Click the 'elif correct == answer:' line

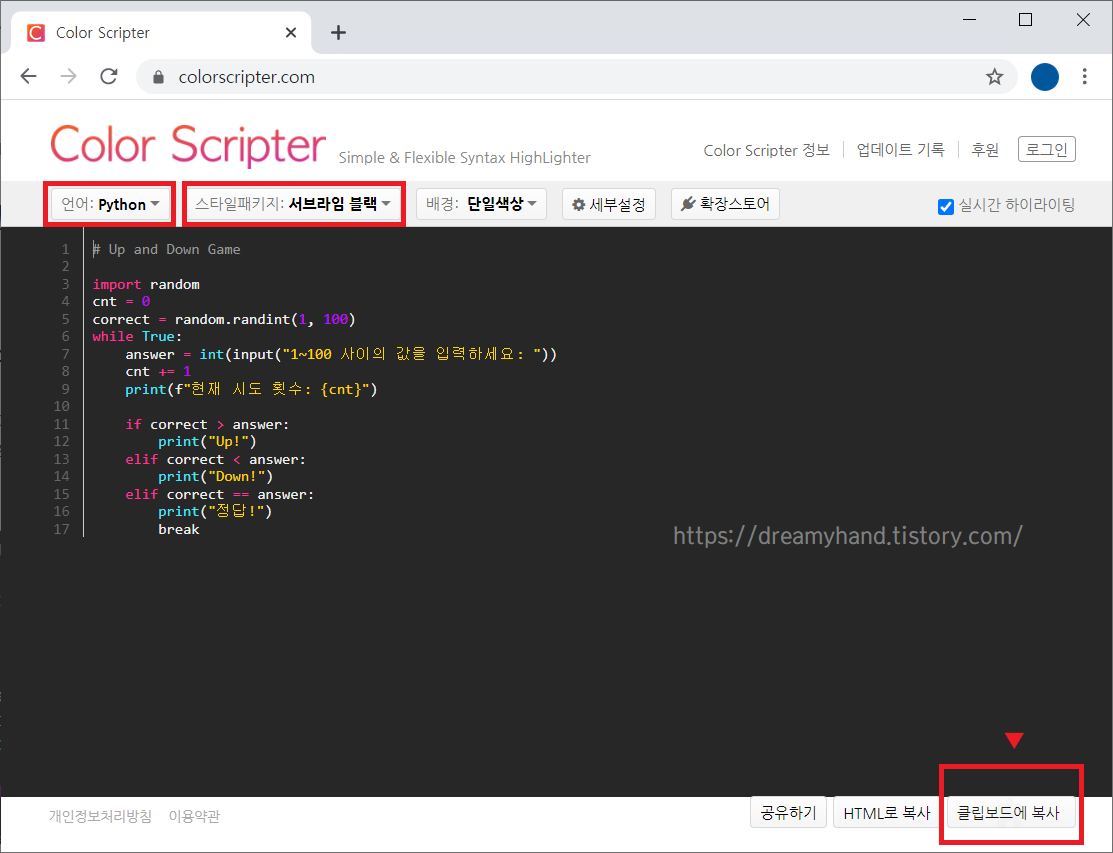(x=220, y=495)
